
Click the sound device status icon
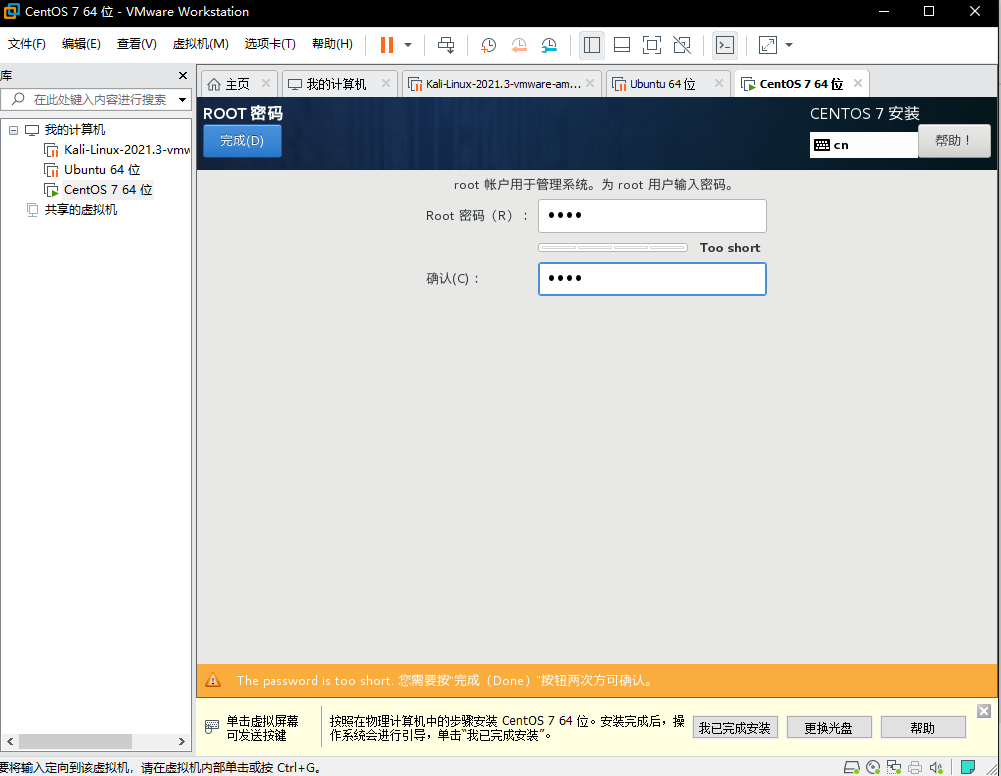pyautogui.click(x=936, y=766)
